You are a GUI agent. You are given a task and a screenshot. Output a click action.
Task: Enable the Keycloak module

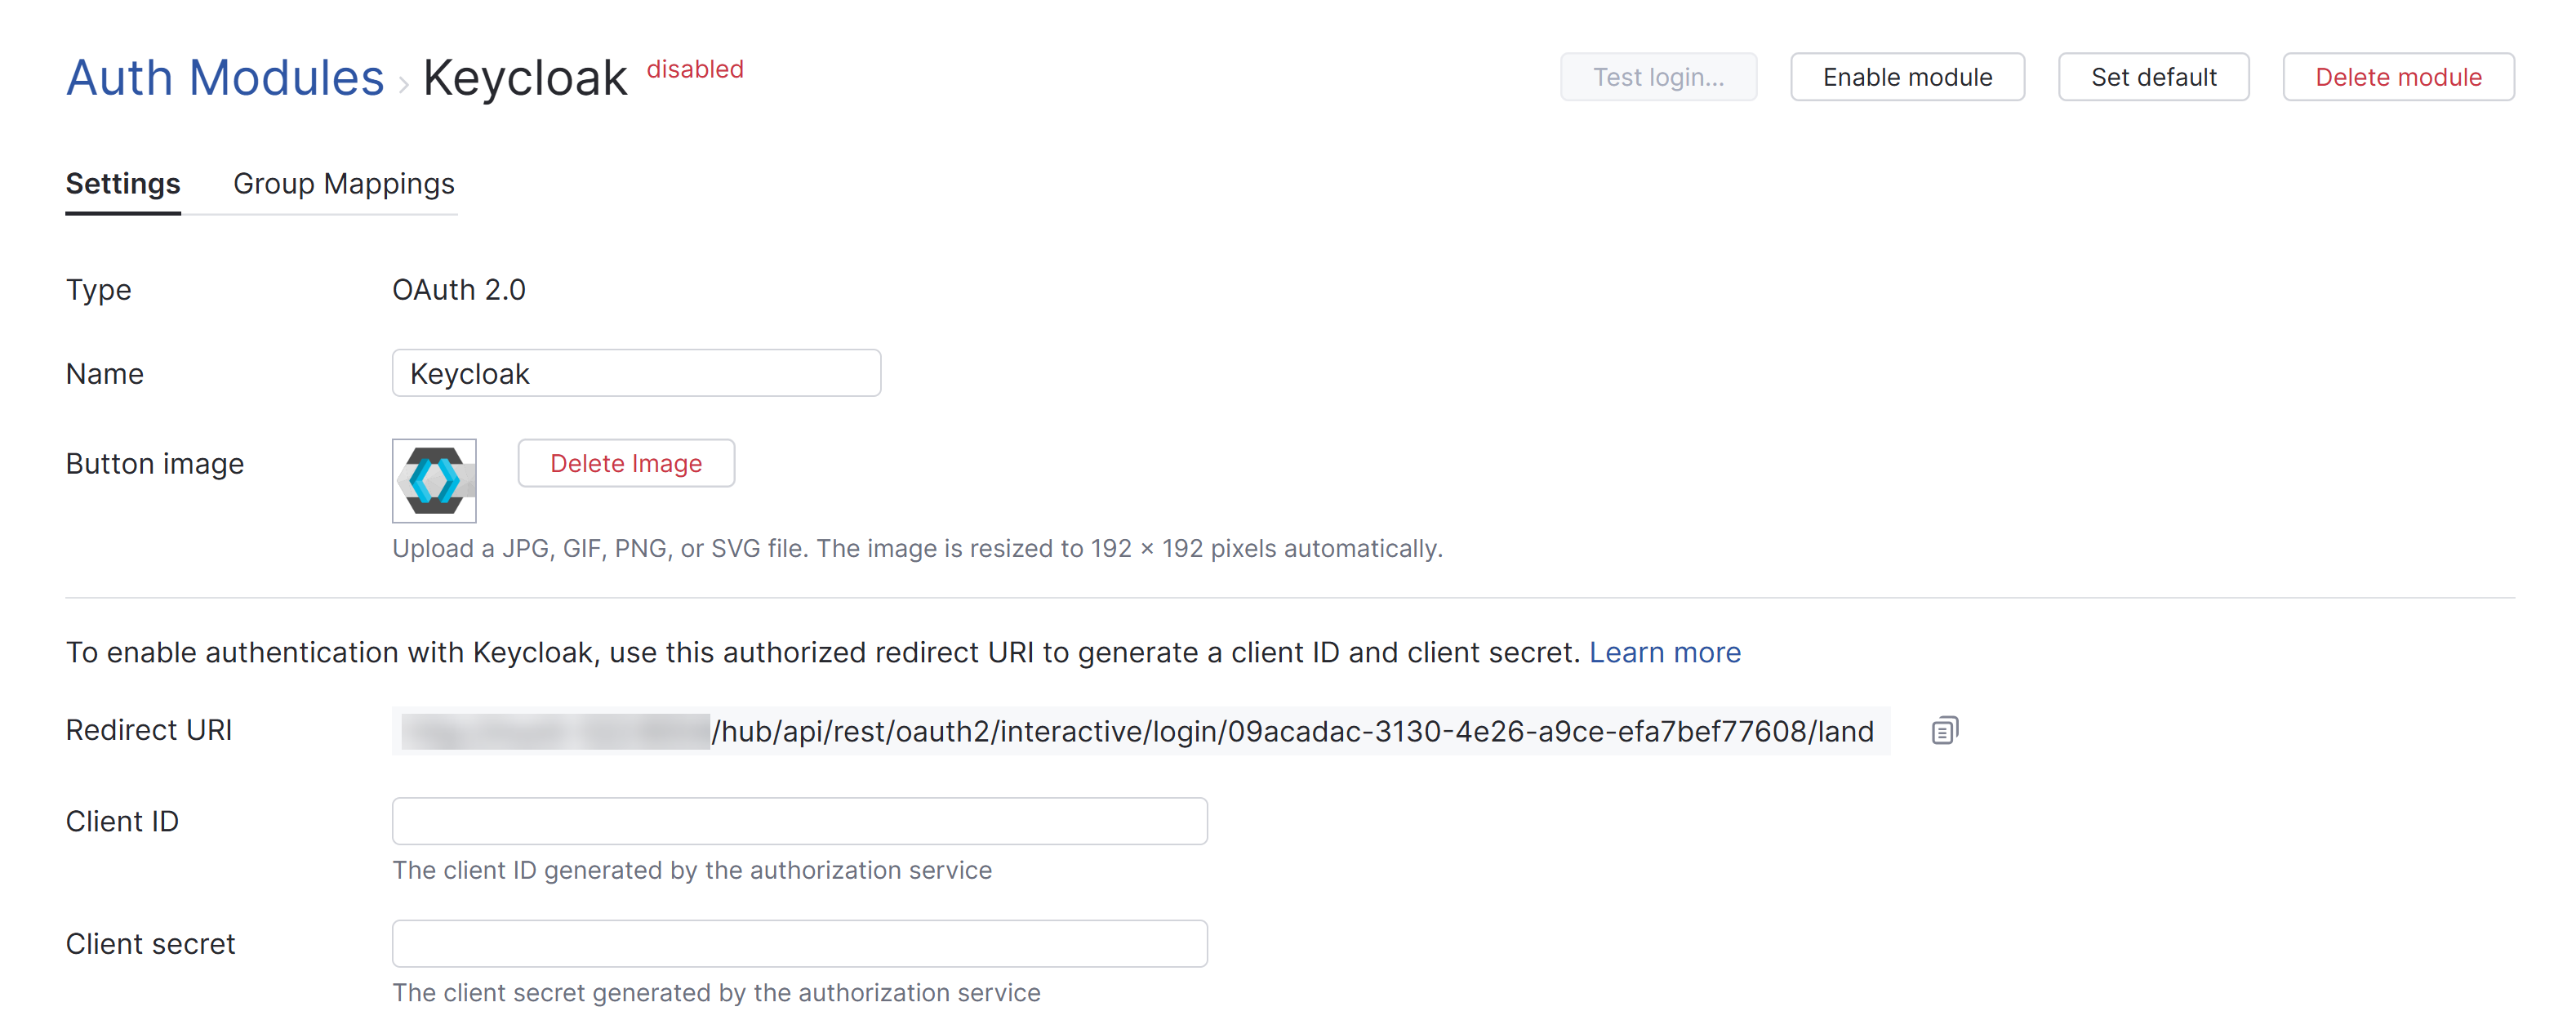(1906, 77)
